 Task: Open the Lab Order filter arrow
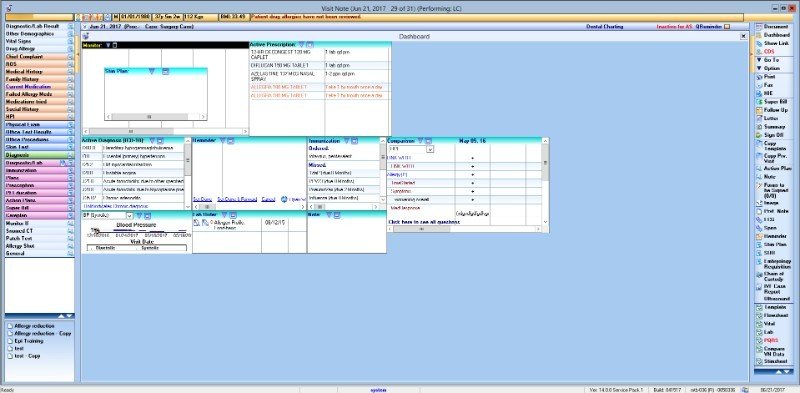(x=224, y=215)
